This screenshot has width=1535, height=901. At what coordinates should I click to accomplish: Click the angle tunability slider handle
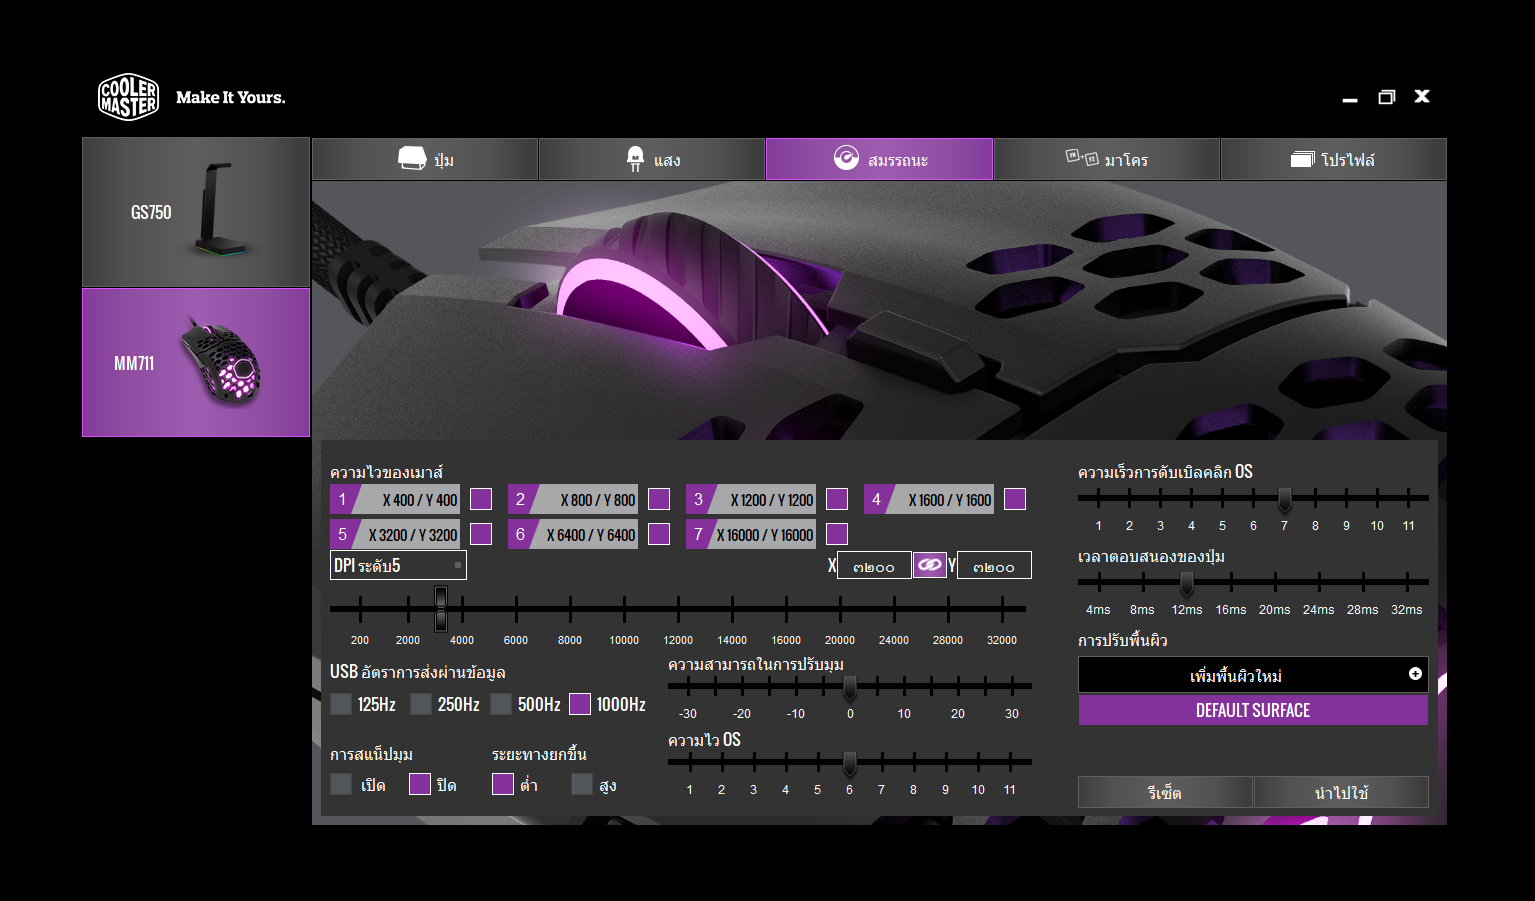click(850, 687)
